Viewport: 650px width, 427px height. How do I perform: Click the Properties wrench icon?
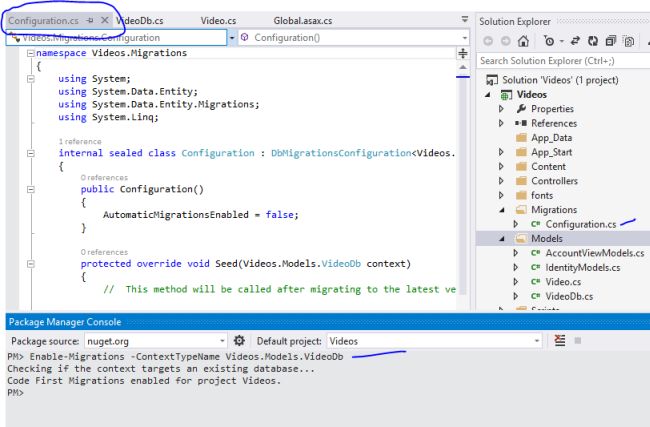click(x=521, y=109)
